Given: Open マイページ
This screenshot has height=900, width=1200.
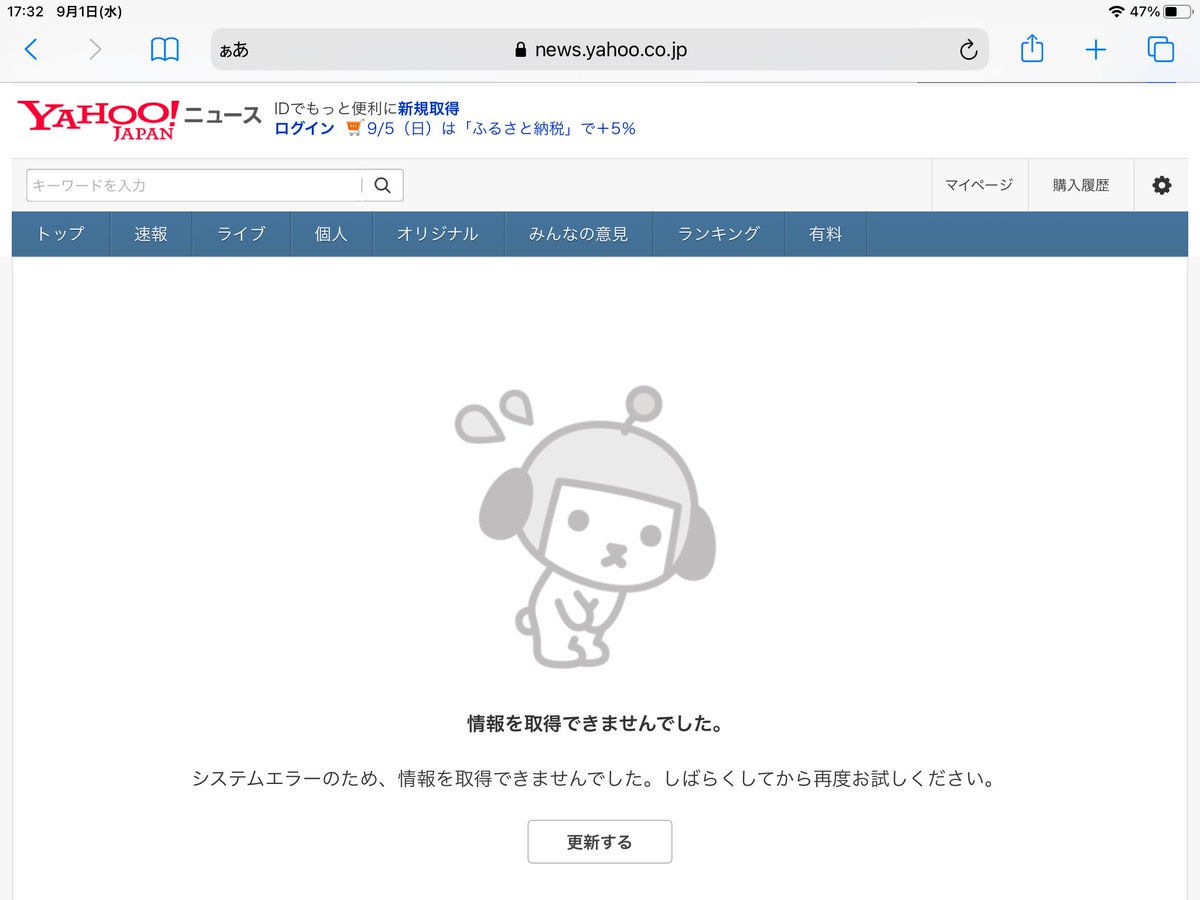Looking at the screenshot, I should [979, 185].
